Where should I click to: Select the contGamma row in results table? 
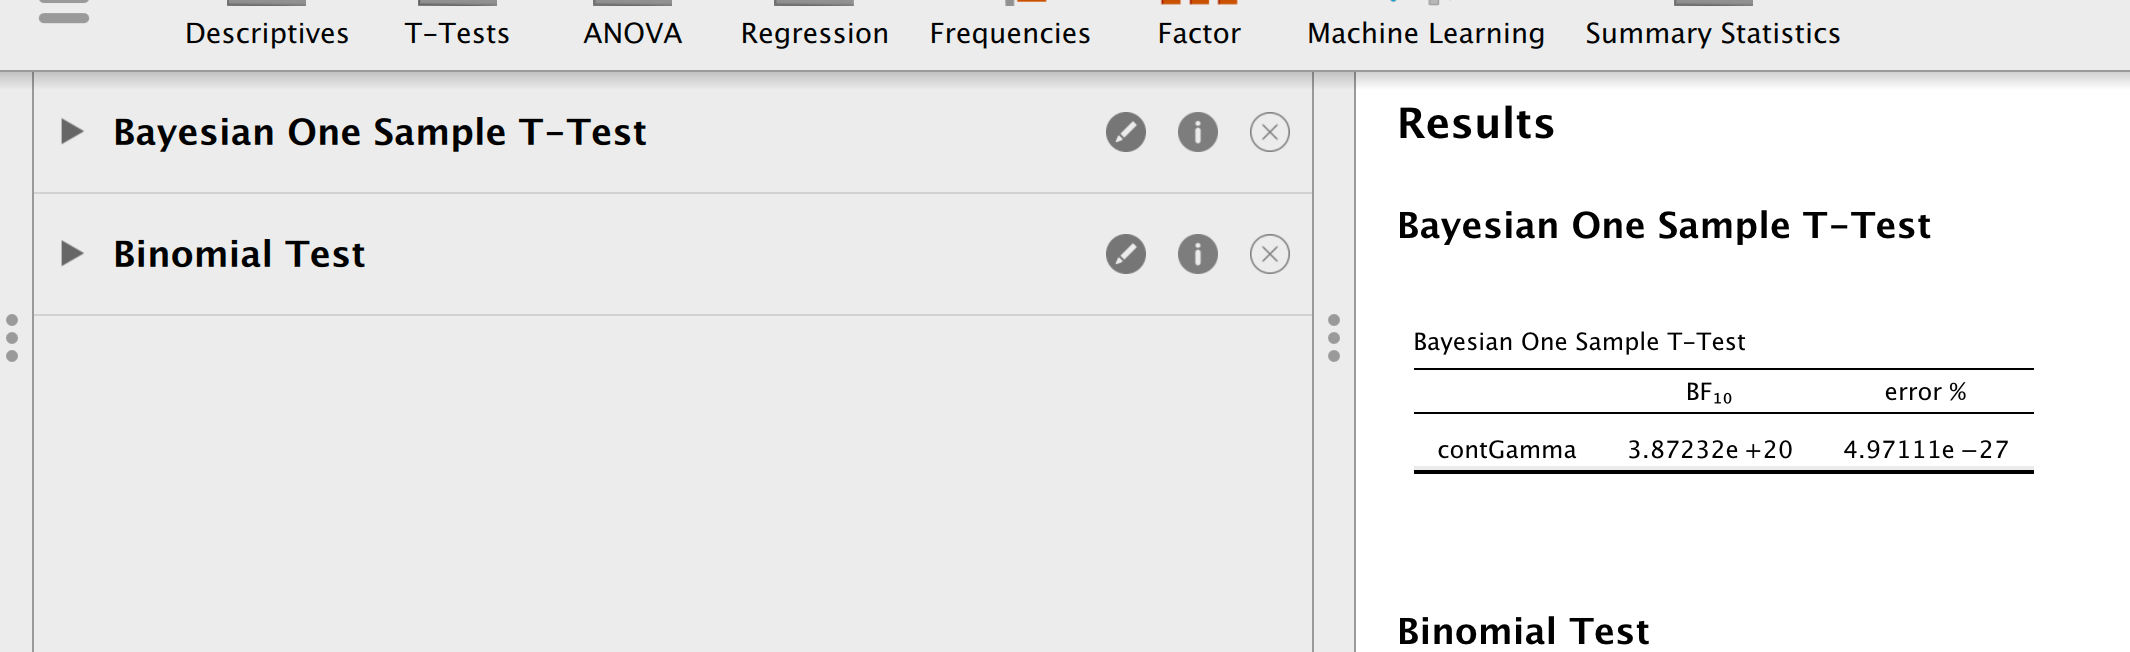point(1508,449)
